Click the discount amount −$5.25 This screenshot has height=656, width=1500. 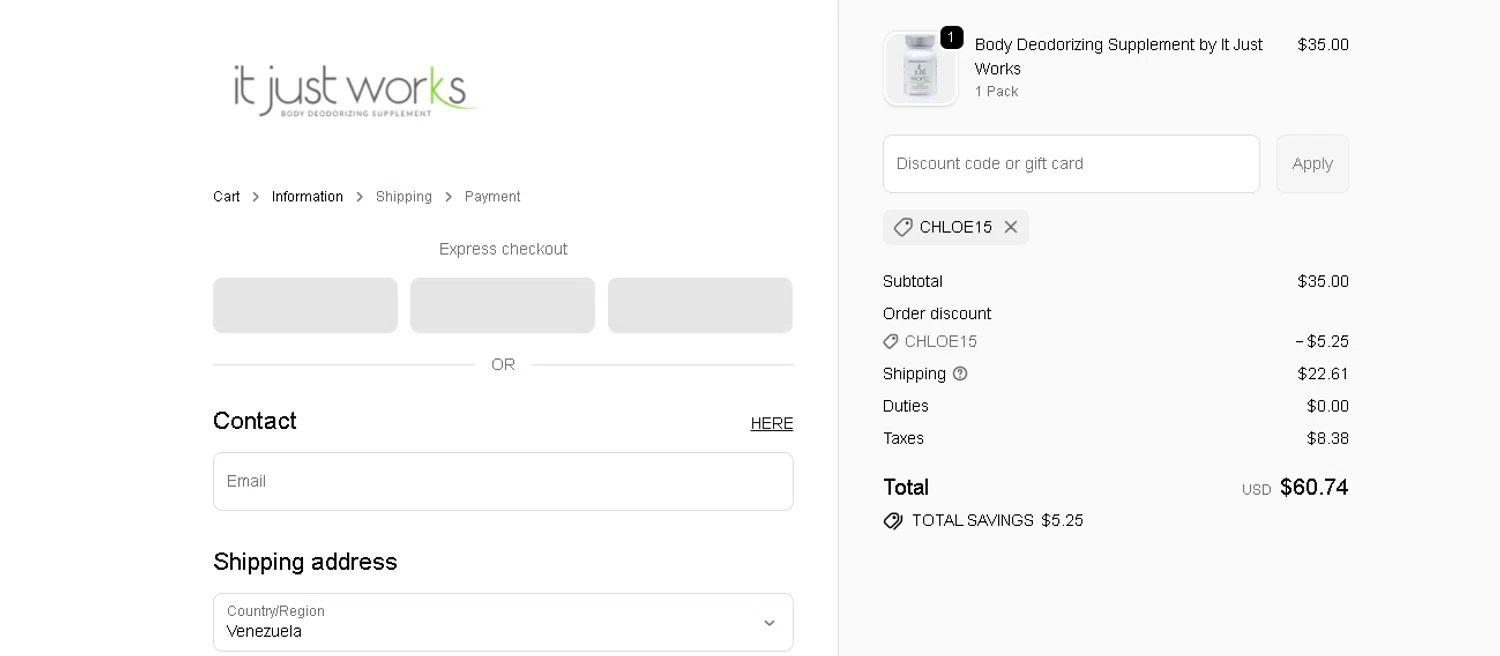1322,342
